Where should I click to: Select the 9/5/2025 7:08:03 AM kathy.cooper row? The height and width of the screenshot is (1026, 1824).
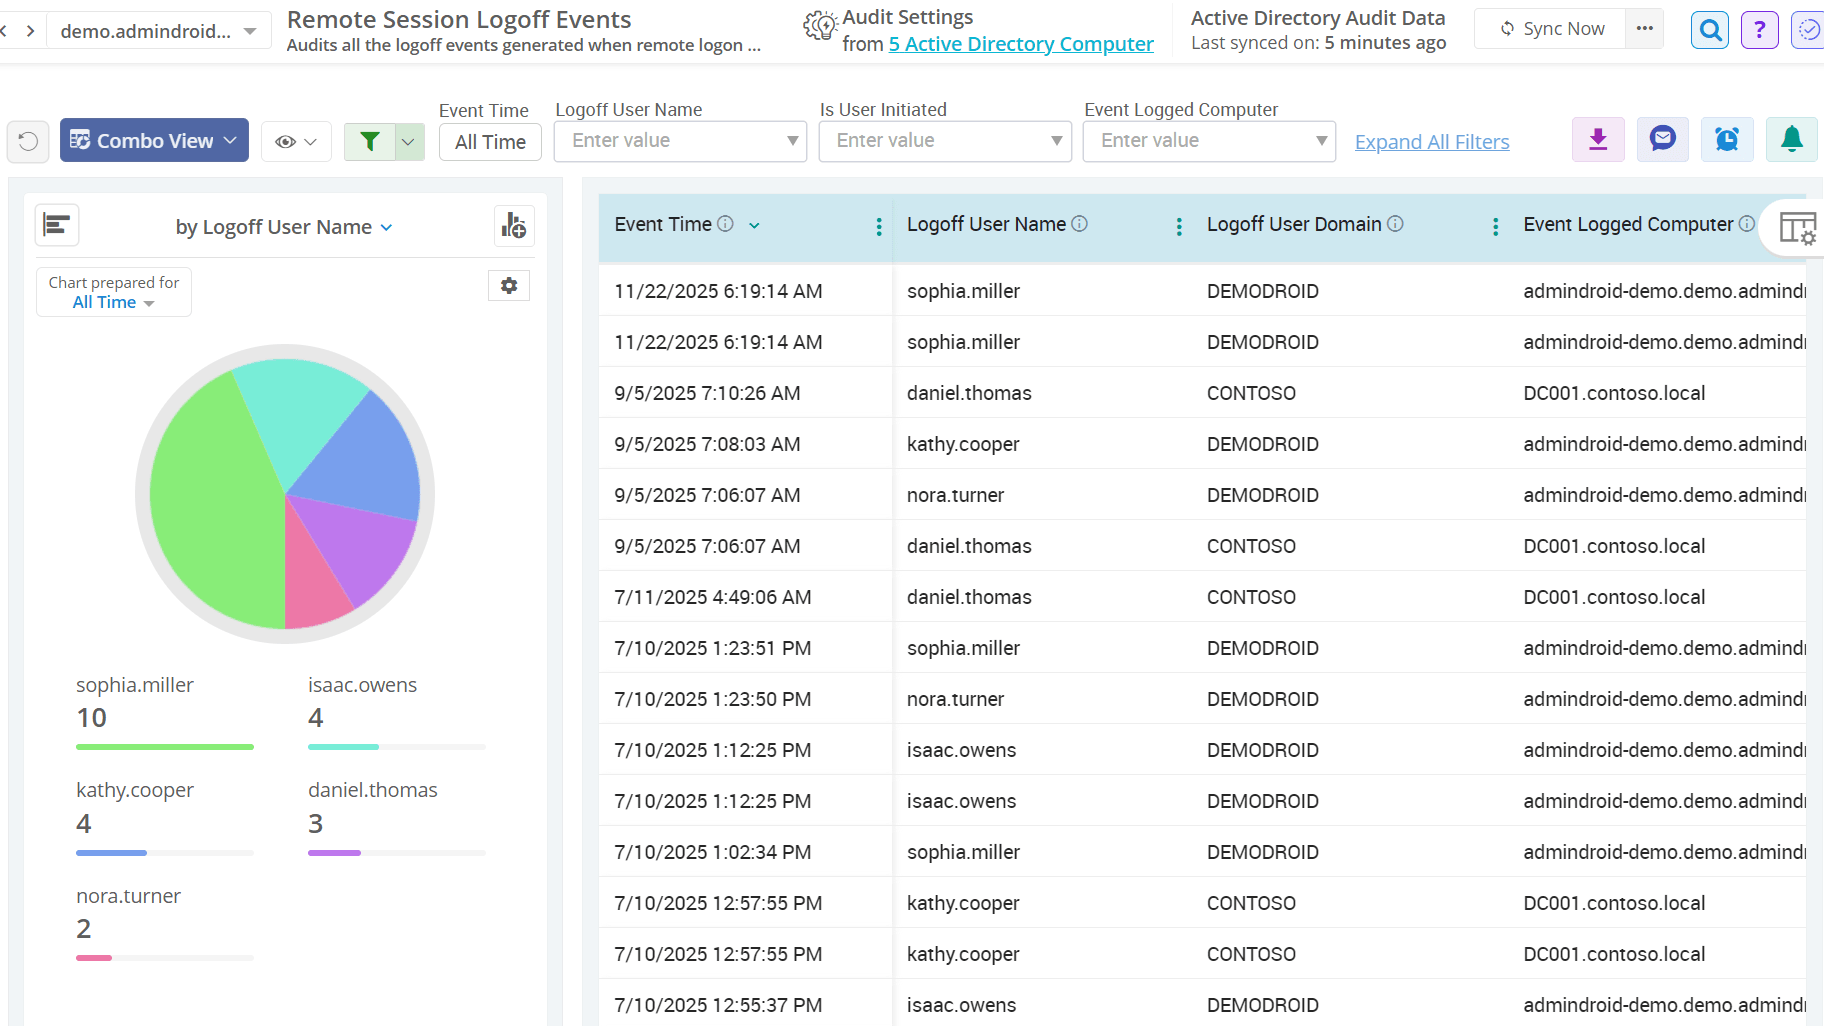pos(1202,444)
